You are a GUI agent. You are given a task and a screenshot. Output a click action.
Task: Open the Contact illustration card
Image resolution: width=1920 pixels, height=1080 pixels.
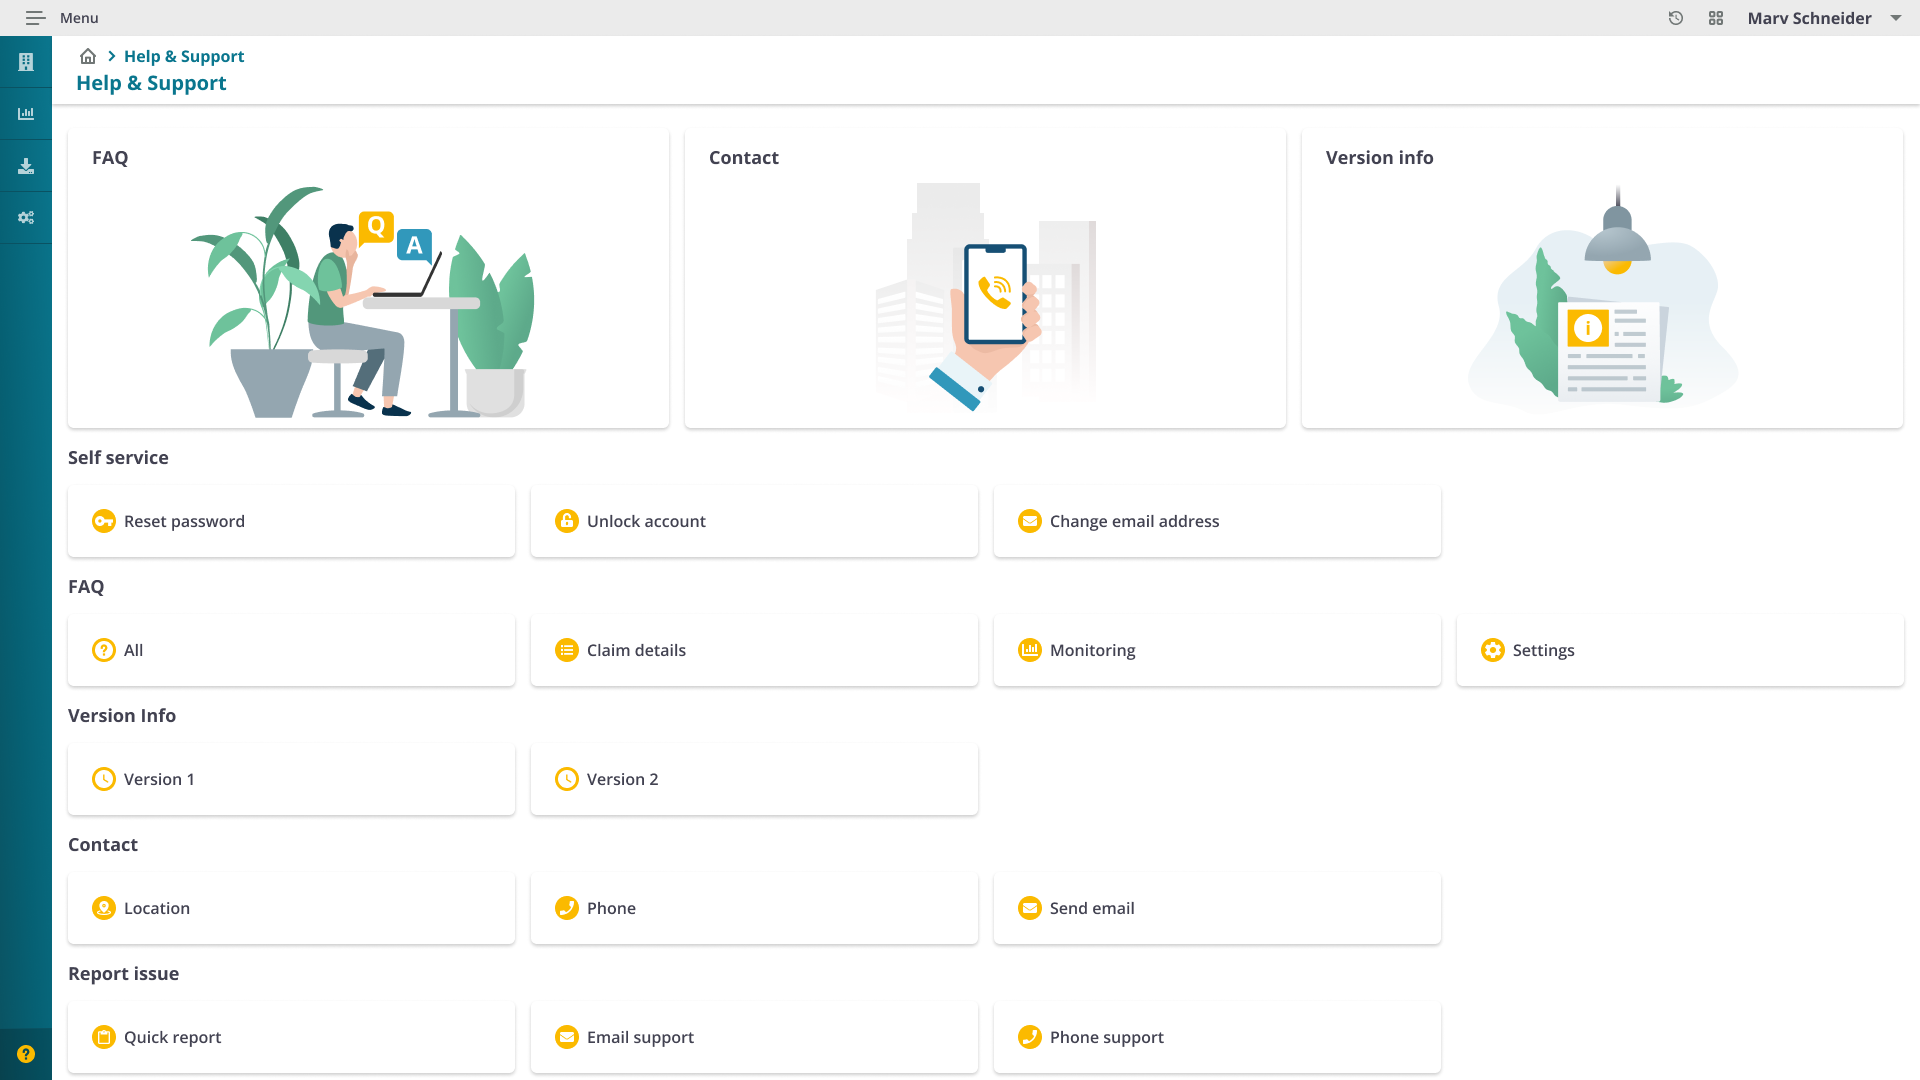985,280
